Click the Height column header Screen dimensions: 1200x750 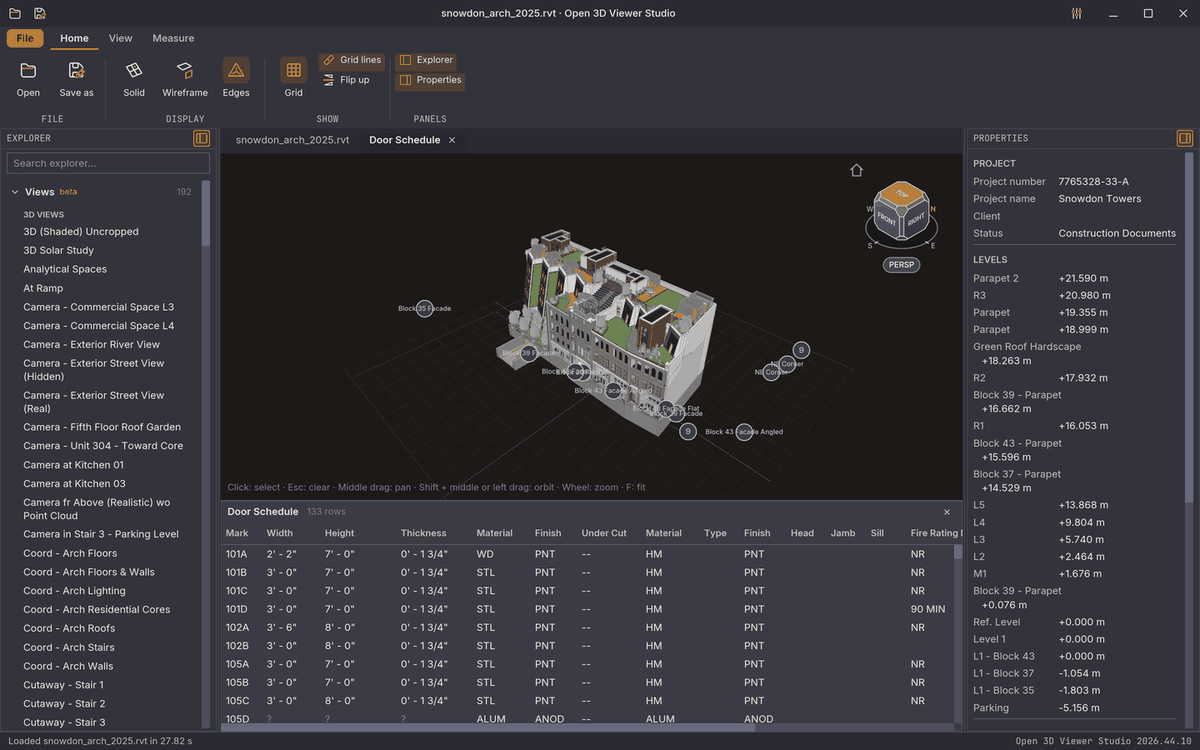pos(340,533)
